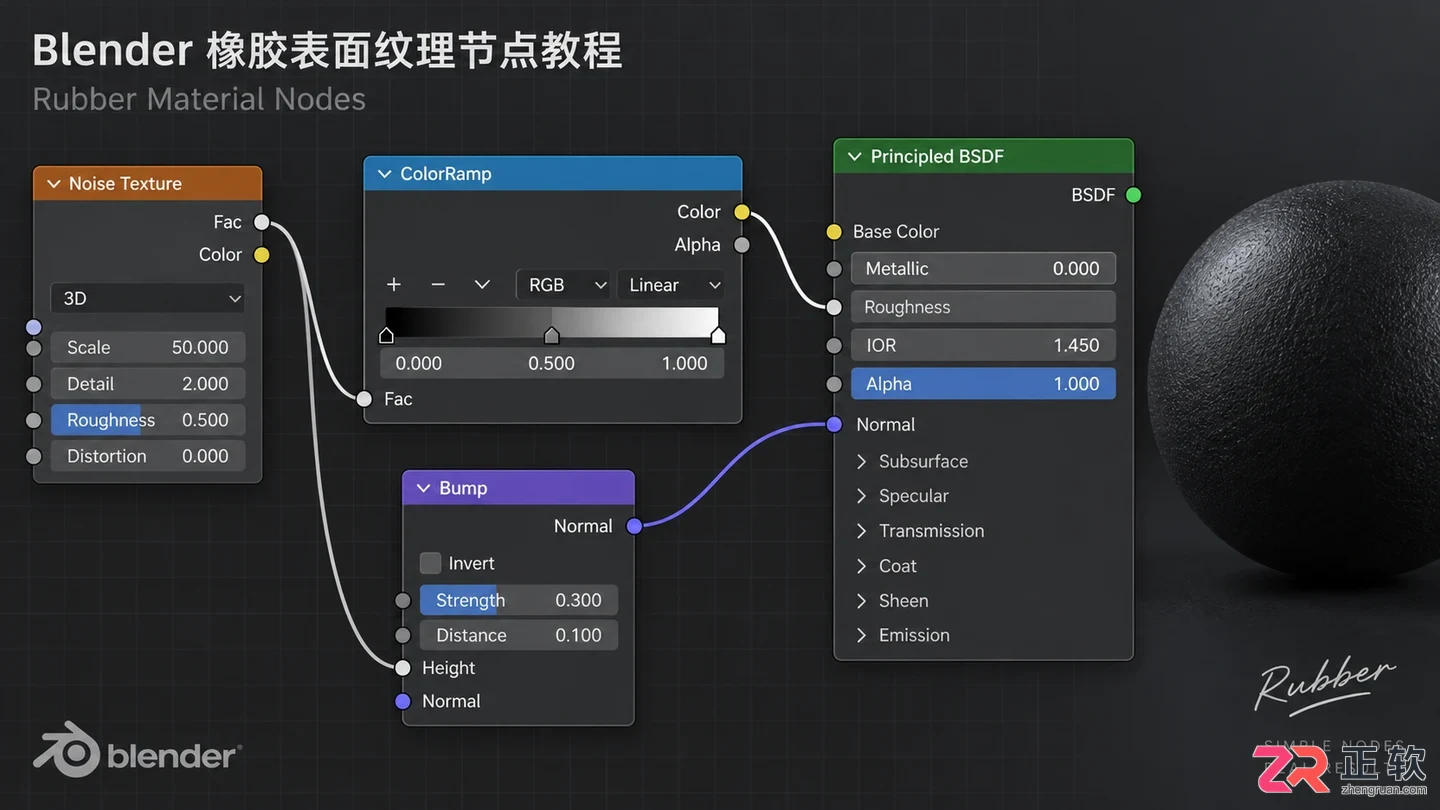Screen dimensions: 1440x810
Task: Collapse the Bump node
Action: [424, 488]
